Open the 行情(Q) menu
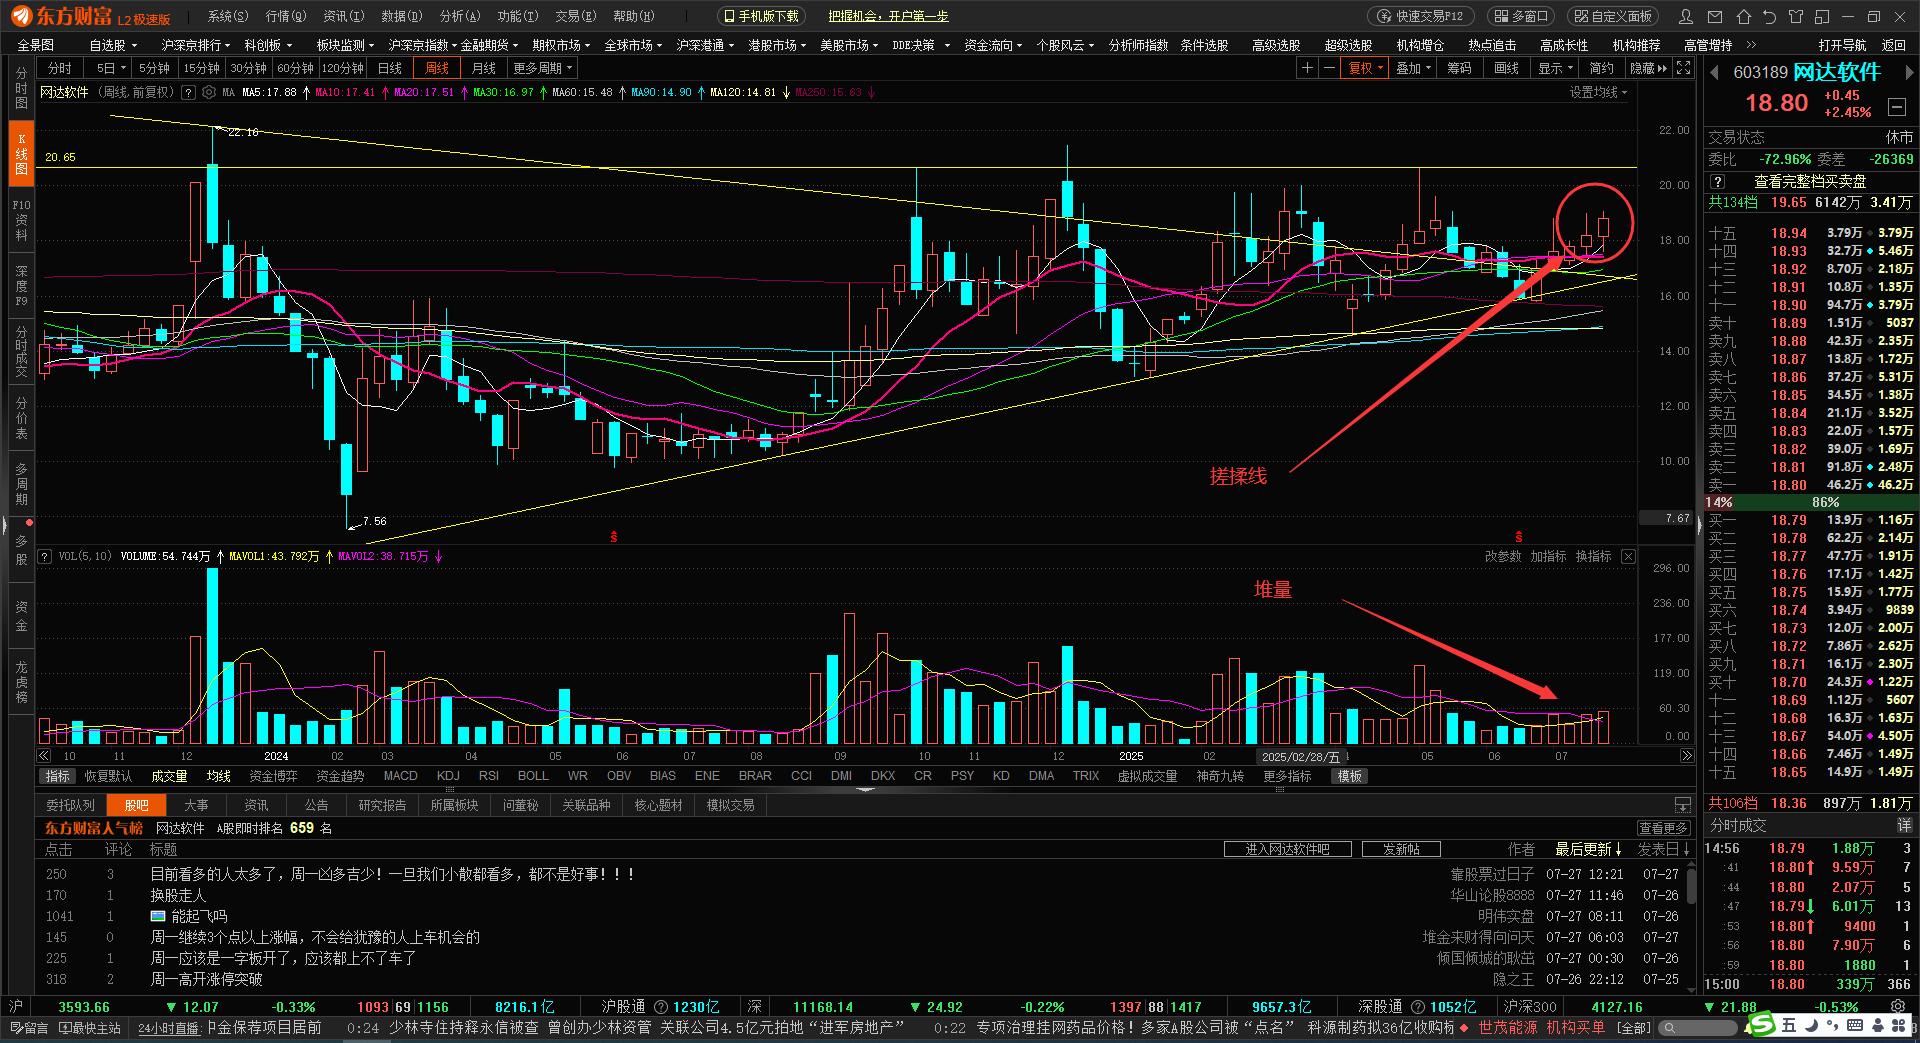1920x1043 pixels. point(286,16)
